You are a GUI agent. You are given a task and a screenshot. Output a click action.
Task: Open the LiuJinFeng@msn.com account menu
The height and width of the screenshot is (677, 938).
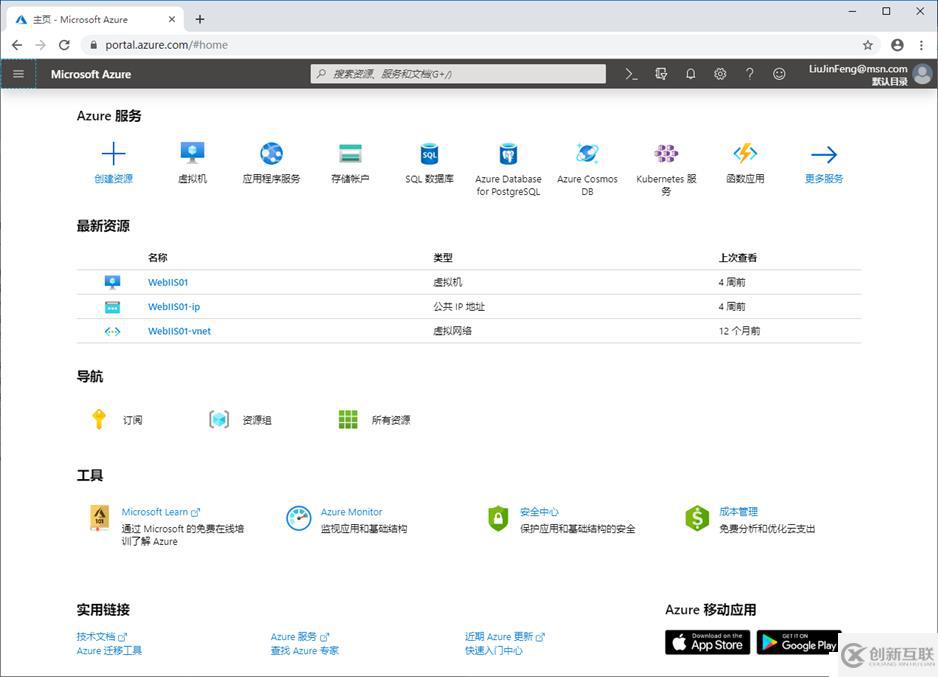870,75
